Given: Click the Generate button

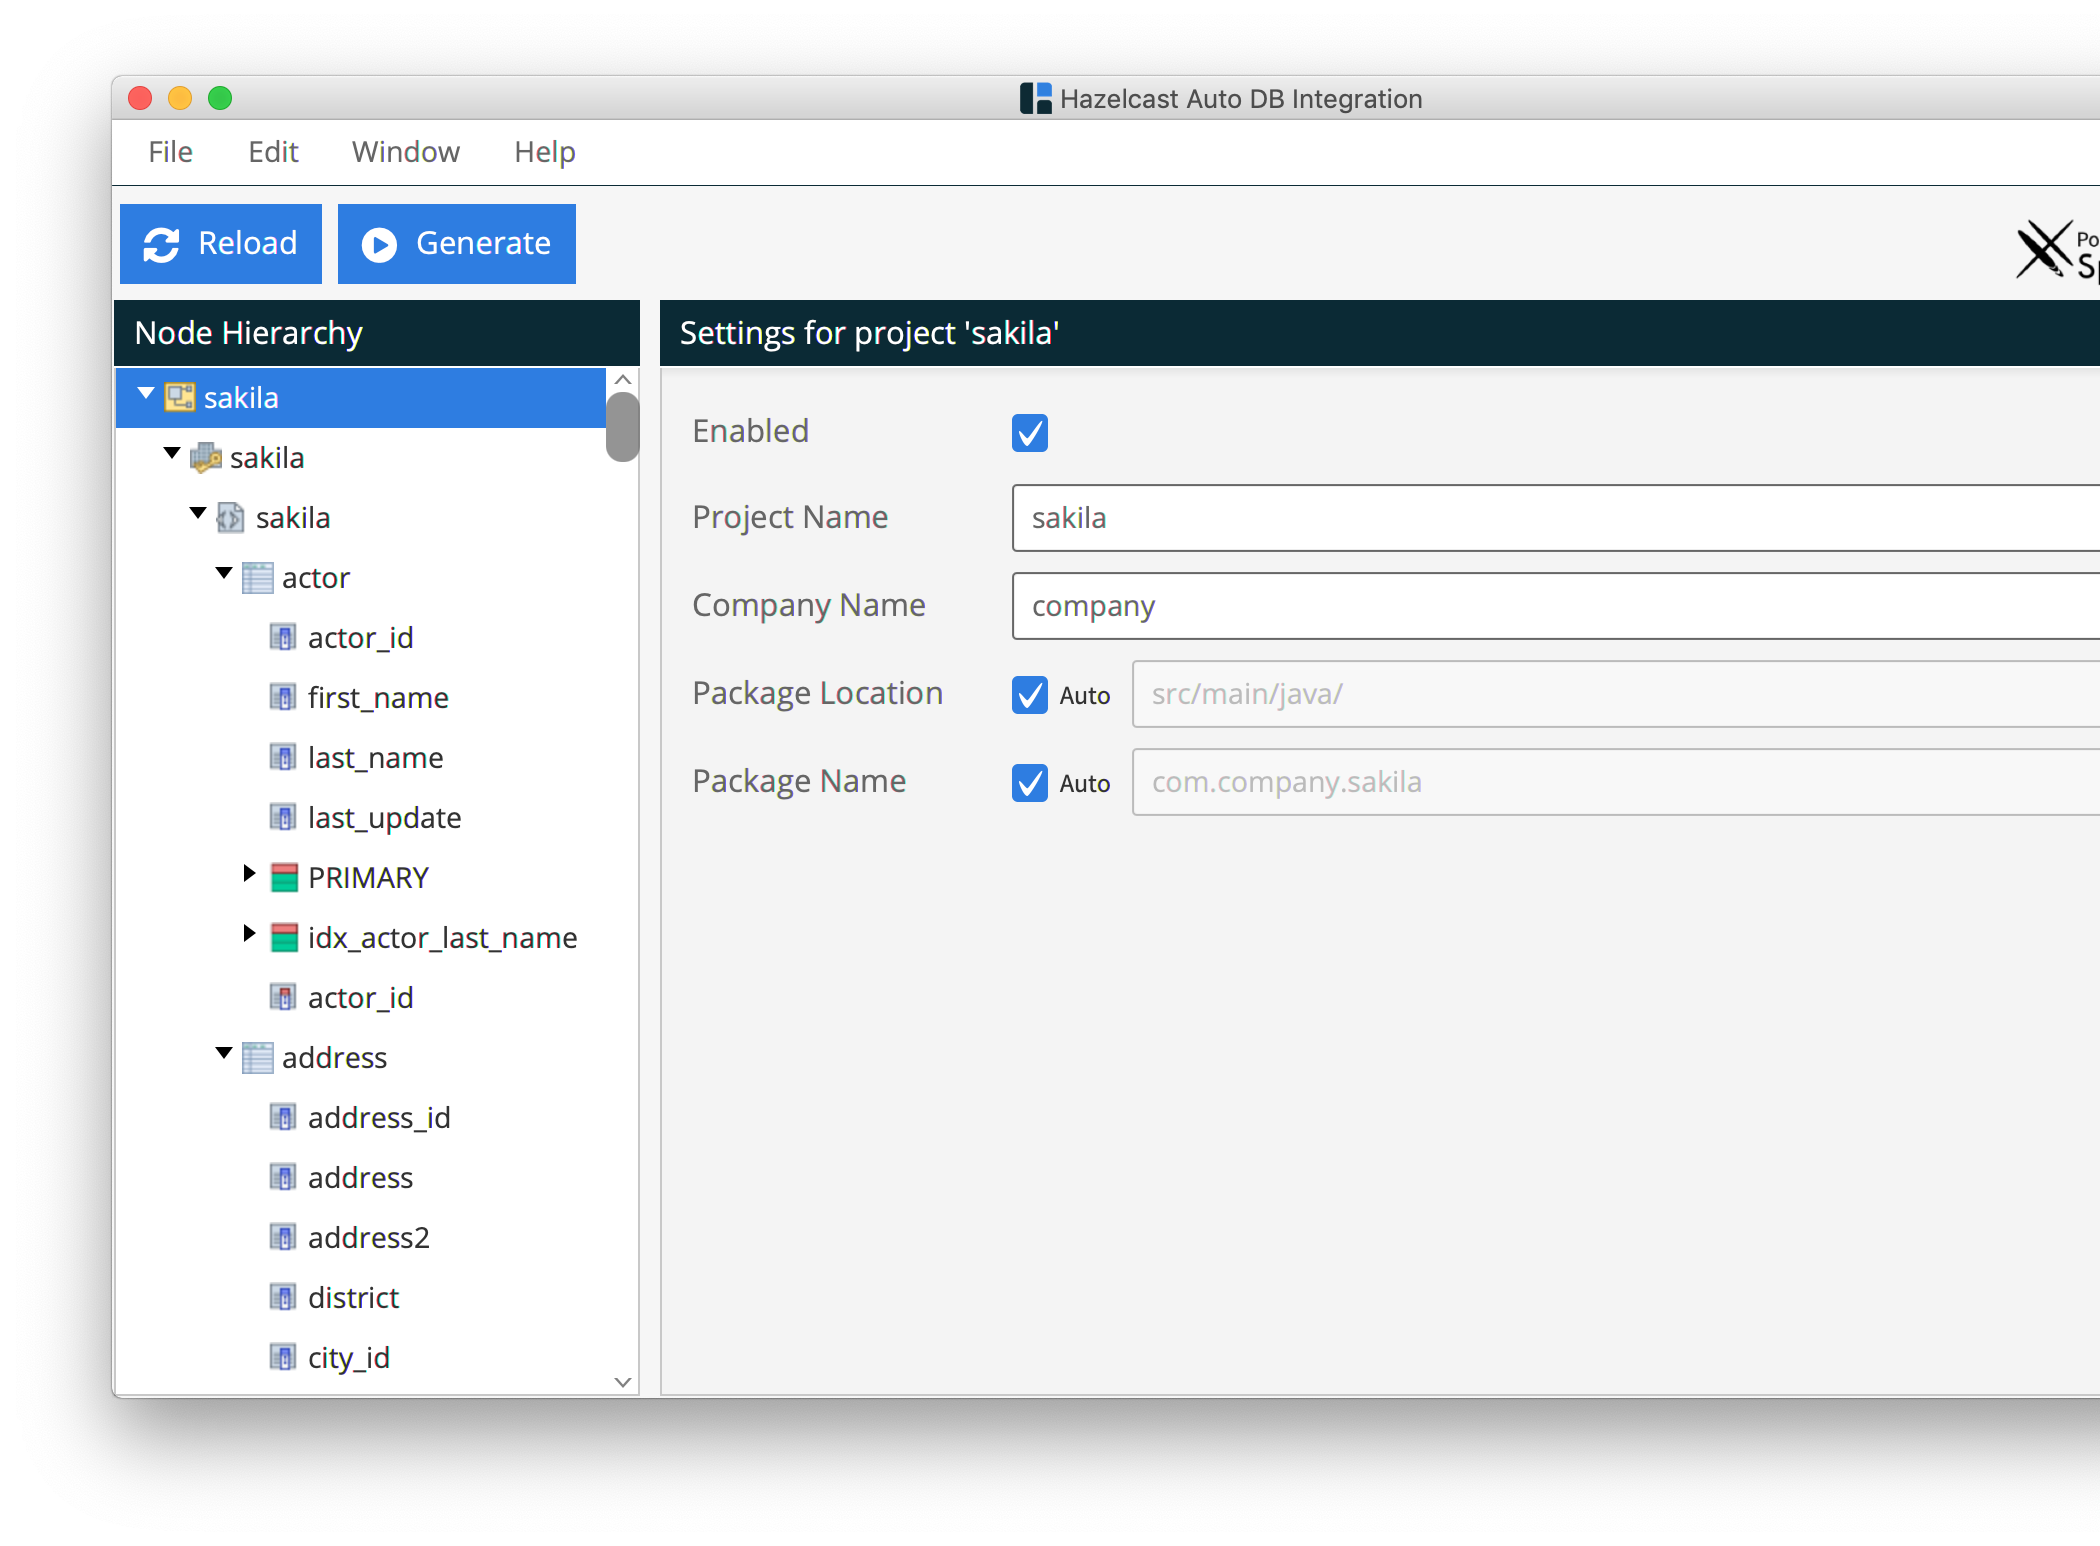Looking at the screenshot, I should [457, 244].
